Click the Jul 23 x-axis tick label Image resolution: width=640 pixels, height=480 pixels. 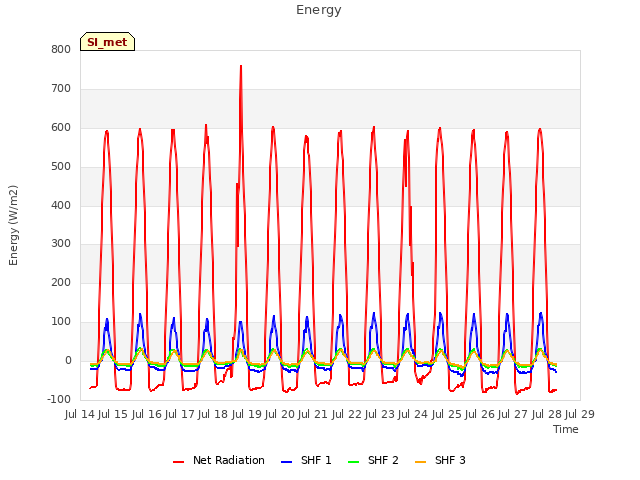[x=380, y=414]
